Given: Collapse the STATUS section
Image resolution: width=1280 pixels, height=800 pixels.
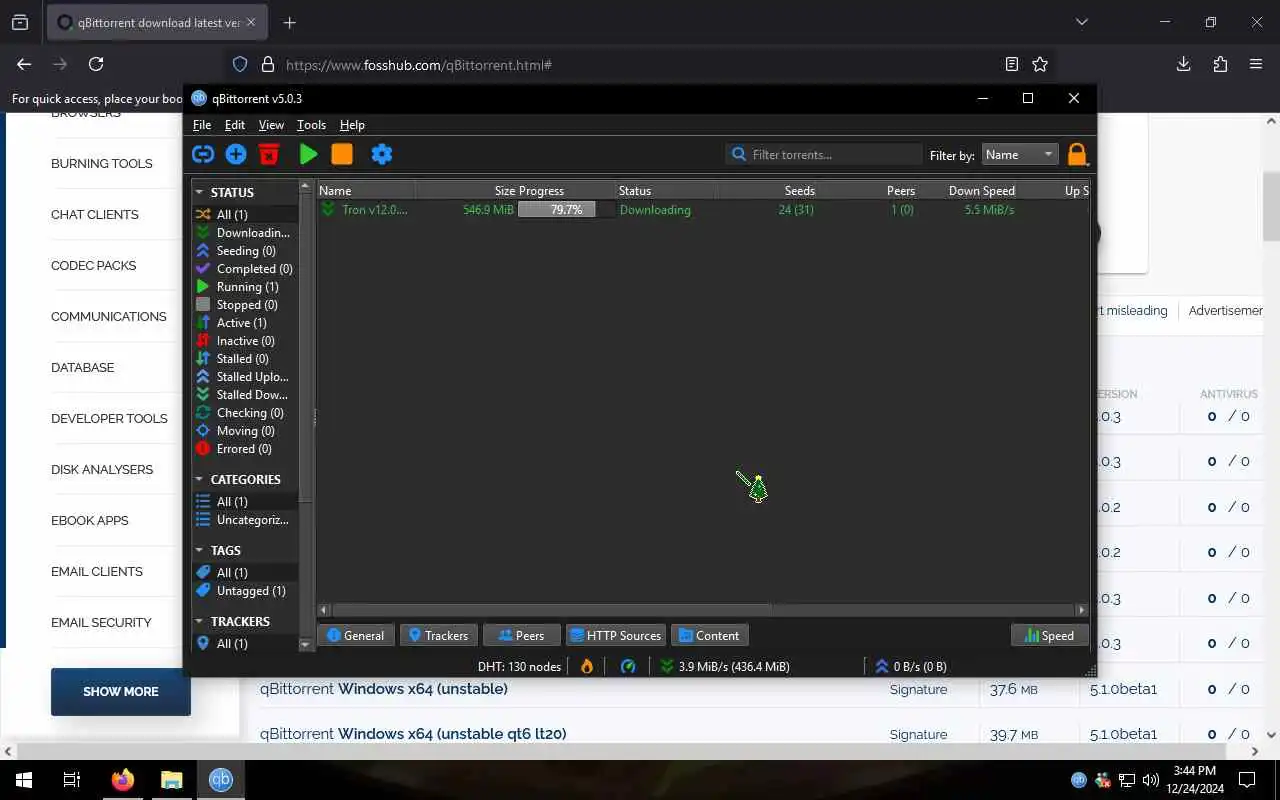Looking at the screenshot, I should click(x=199, y=192).
